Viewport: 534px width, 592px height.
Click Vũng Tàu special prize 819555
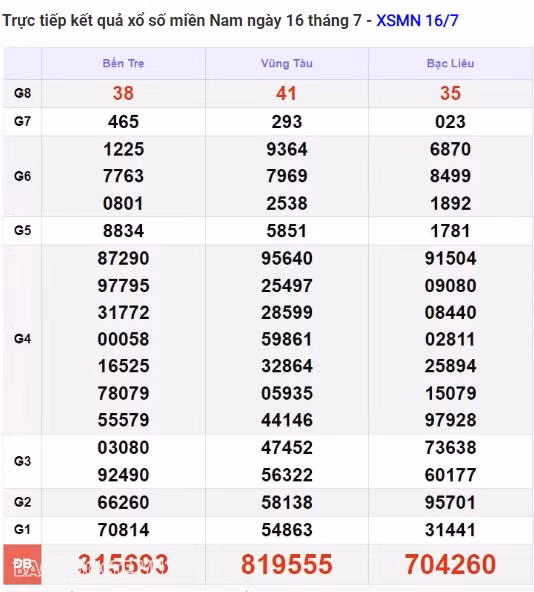tap(287, 564)
